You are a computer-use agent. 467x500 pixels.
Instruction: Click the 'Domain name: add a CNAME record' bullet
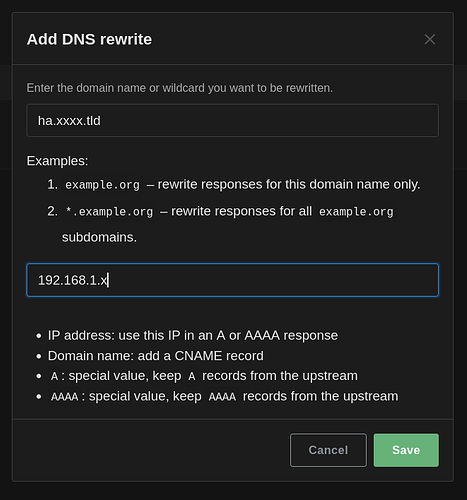(156, 356)
